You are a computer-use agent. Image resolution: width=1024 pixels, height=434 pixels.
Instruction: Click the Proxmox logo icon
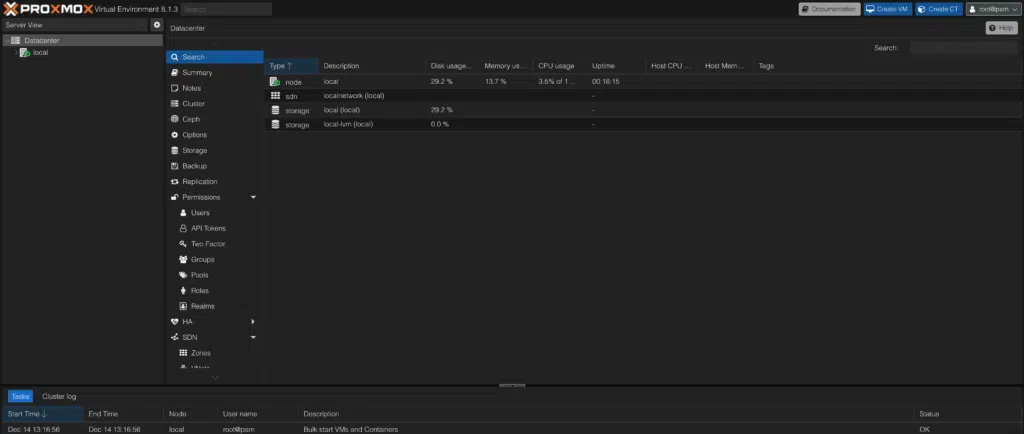[x=10, y=9]
